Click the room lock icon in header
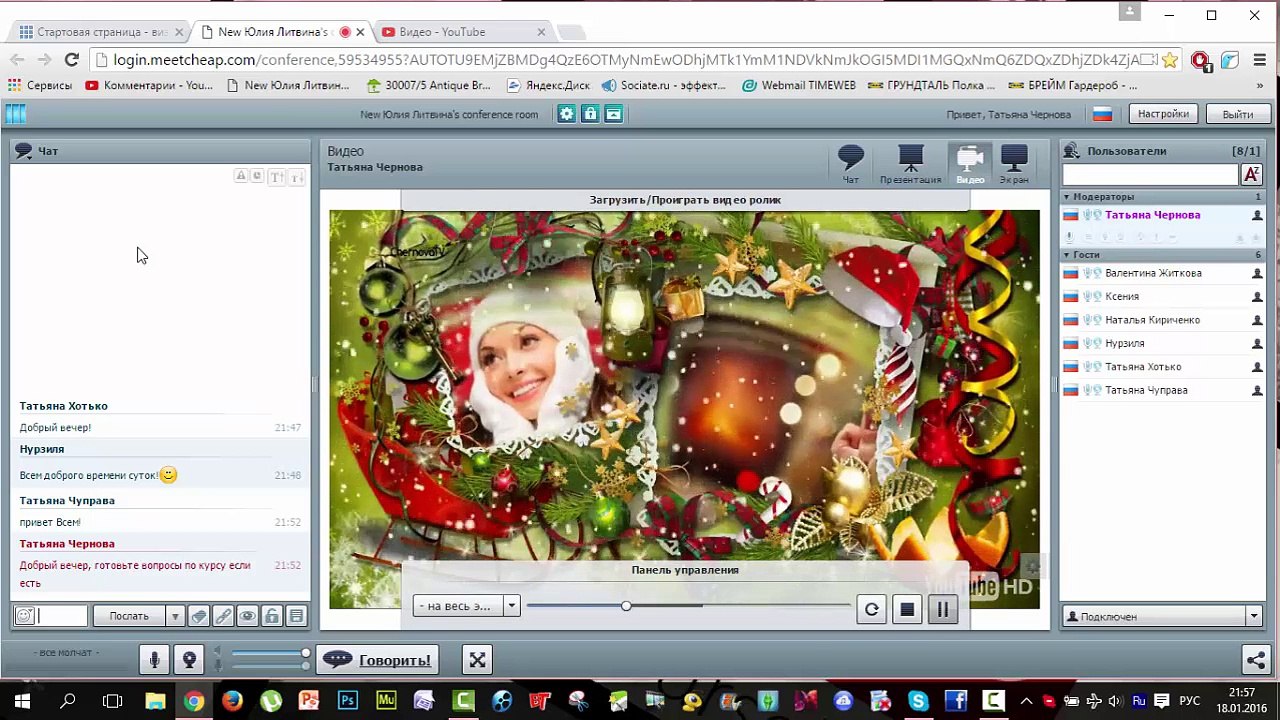Viewport: 1280px width, 720px height. point(590,114)
